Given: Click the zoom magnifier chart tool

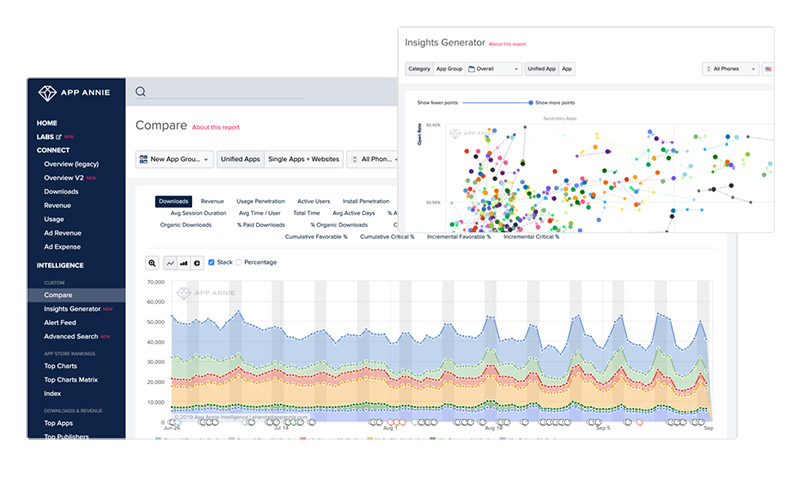Looking at the screenshot, I should point(152,263).
